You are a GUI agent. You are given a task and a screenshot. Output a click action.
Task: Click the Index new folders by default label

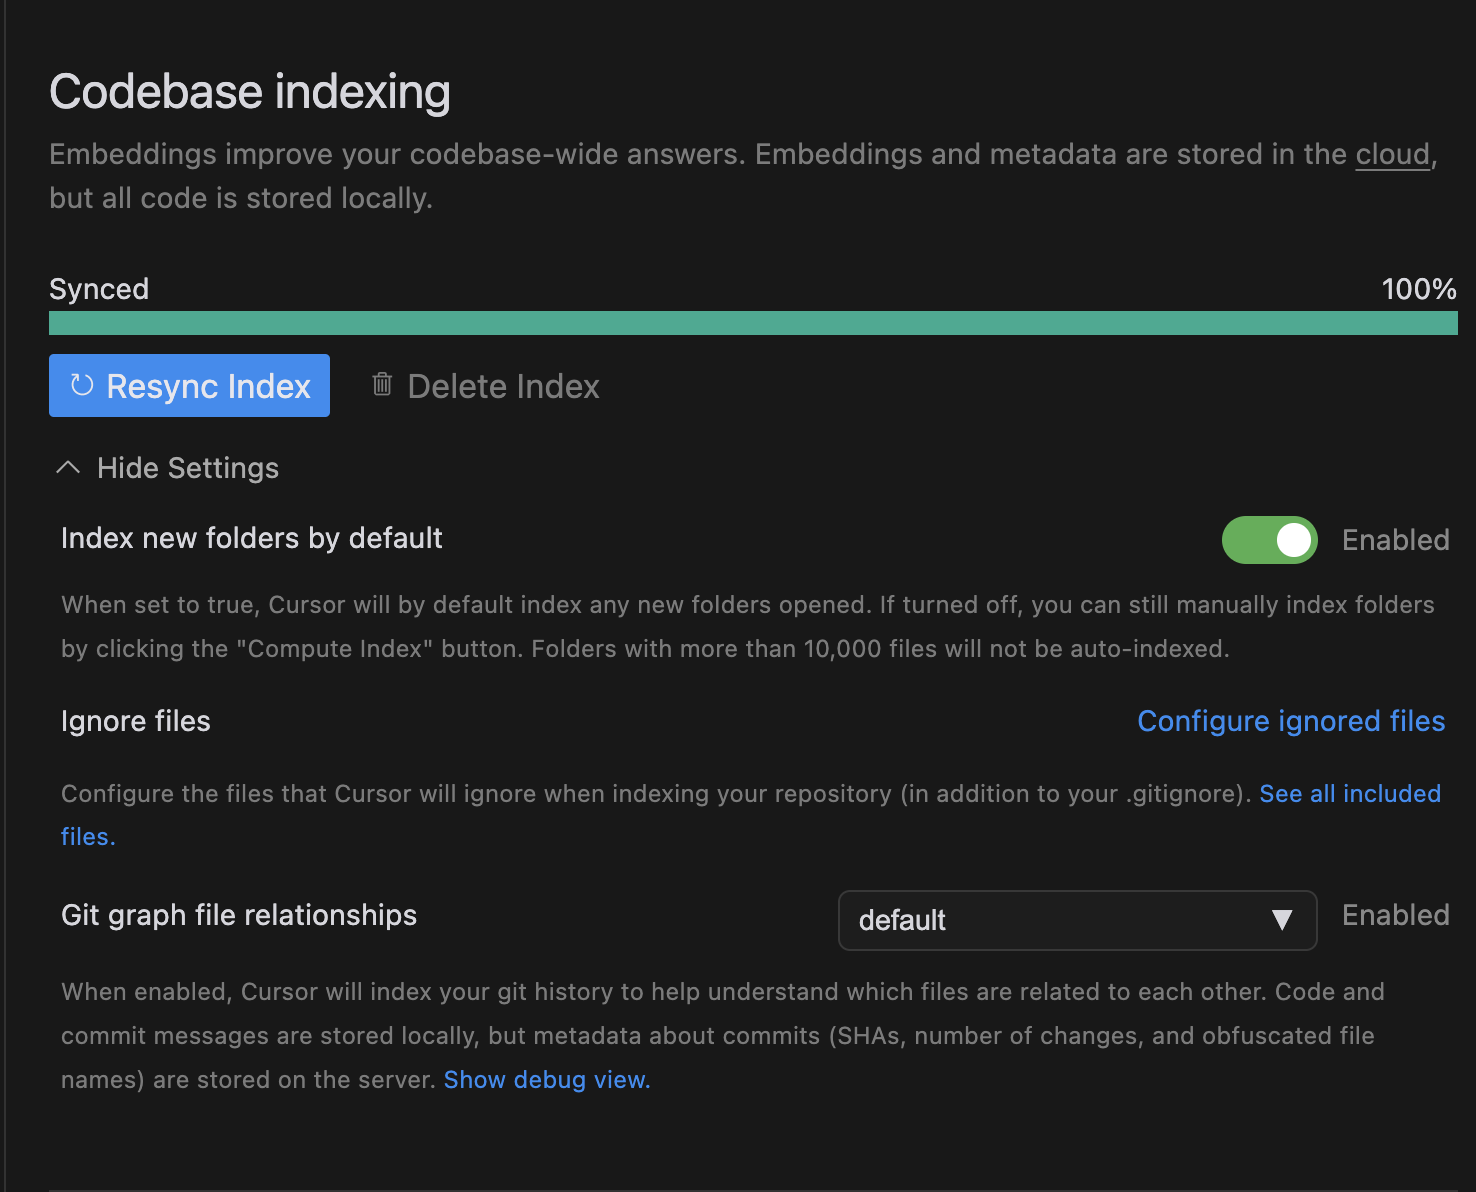click(x=252, y=538)
